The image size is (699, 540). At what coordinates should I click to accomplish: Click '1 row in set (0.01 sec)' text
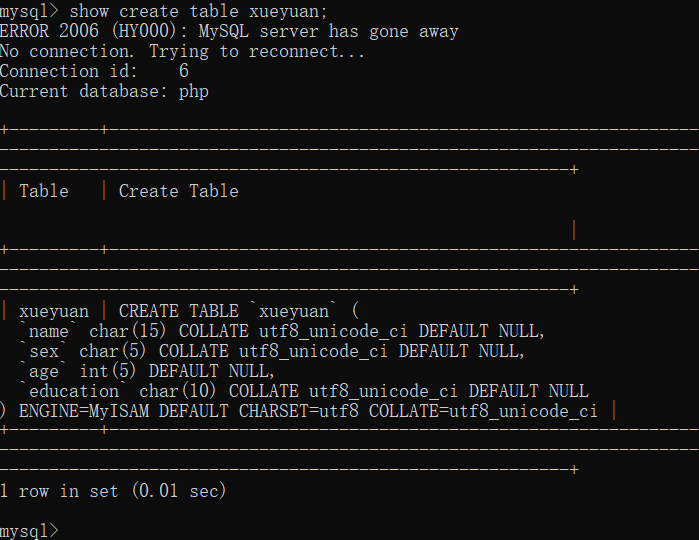tap(113, 491)
